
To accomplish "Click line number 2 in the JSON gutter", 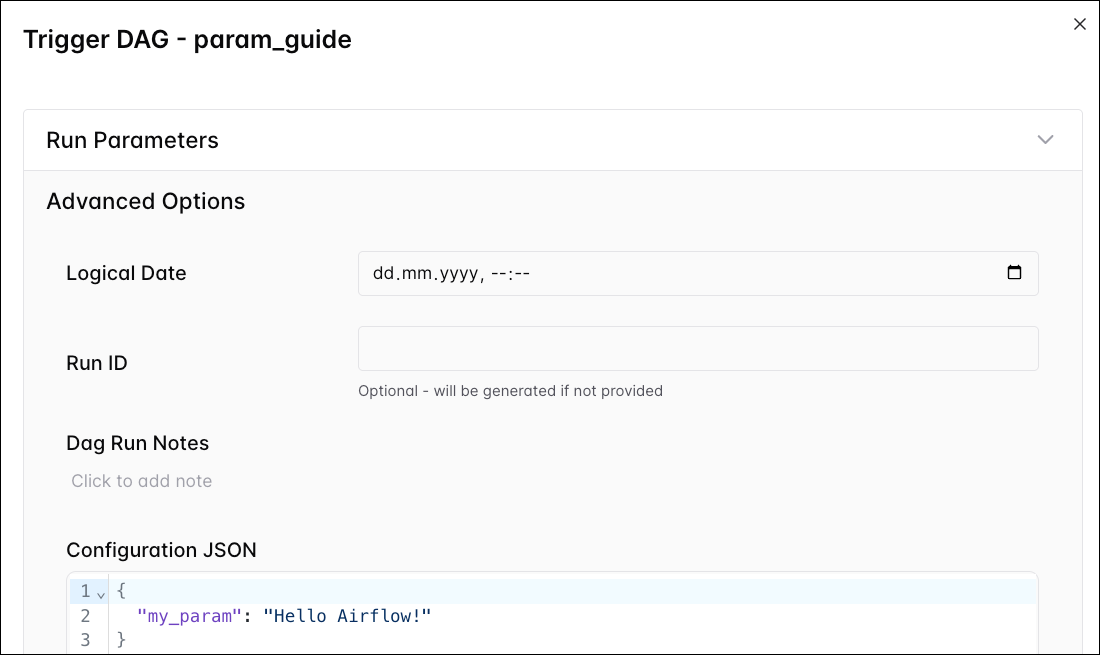I will (x=84, y=616).
